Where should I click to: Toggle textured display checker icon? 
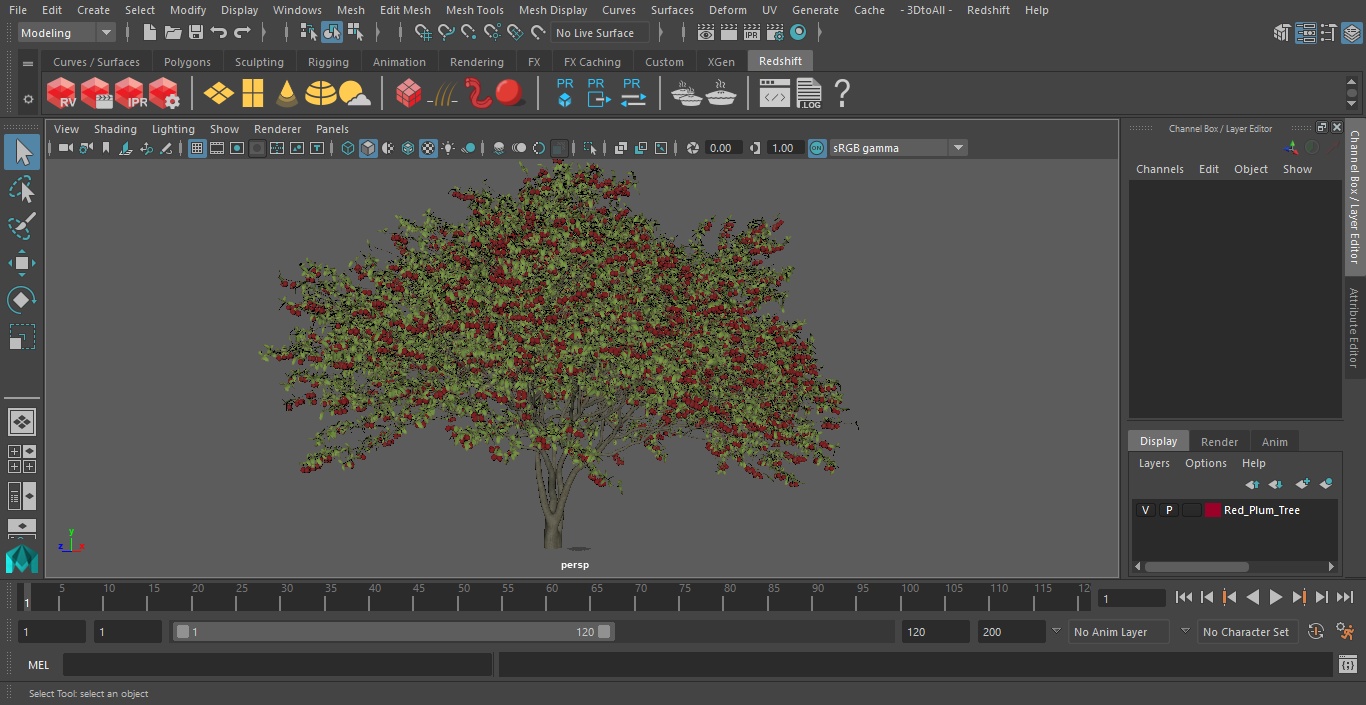click(428, 148)
